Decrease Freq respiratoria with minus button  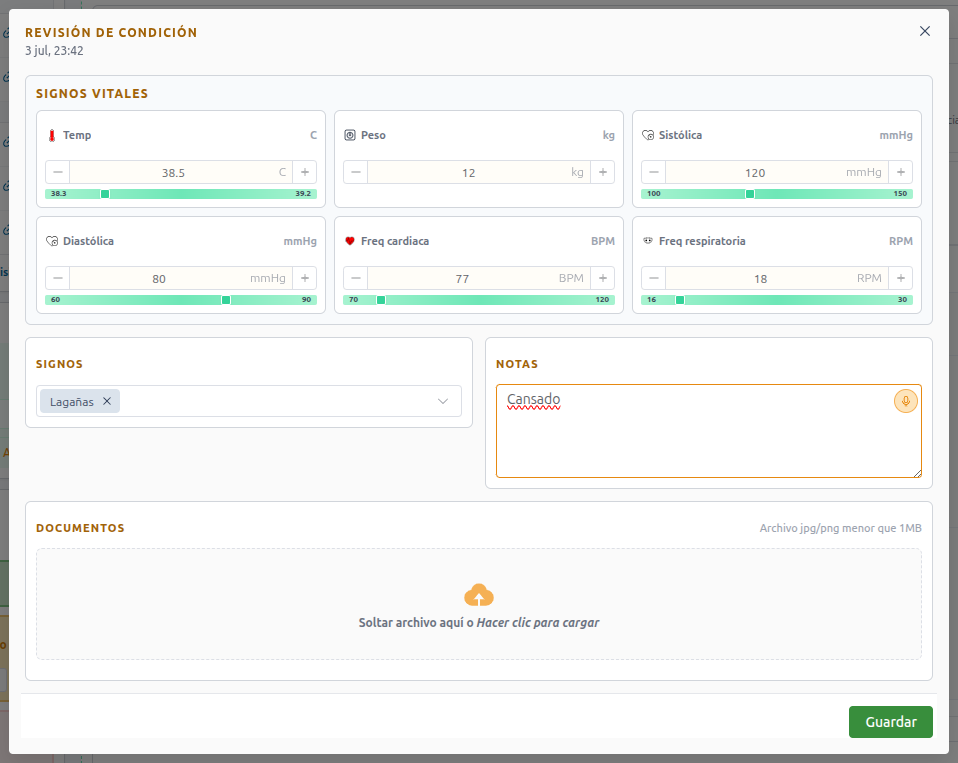coord(654,278)
